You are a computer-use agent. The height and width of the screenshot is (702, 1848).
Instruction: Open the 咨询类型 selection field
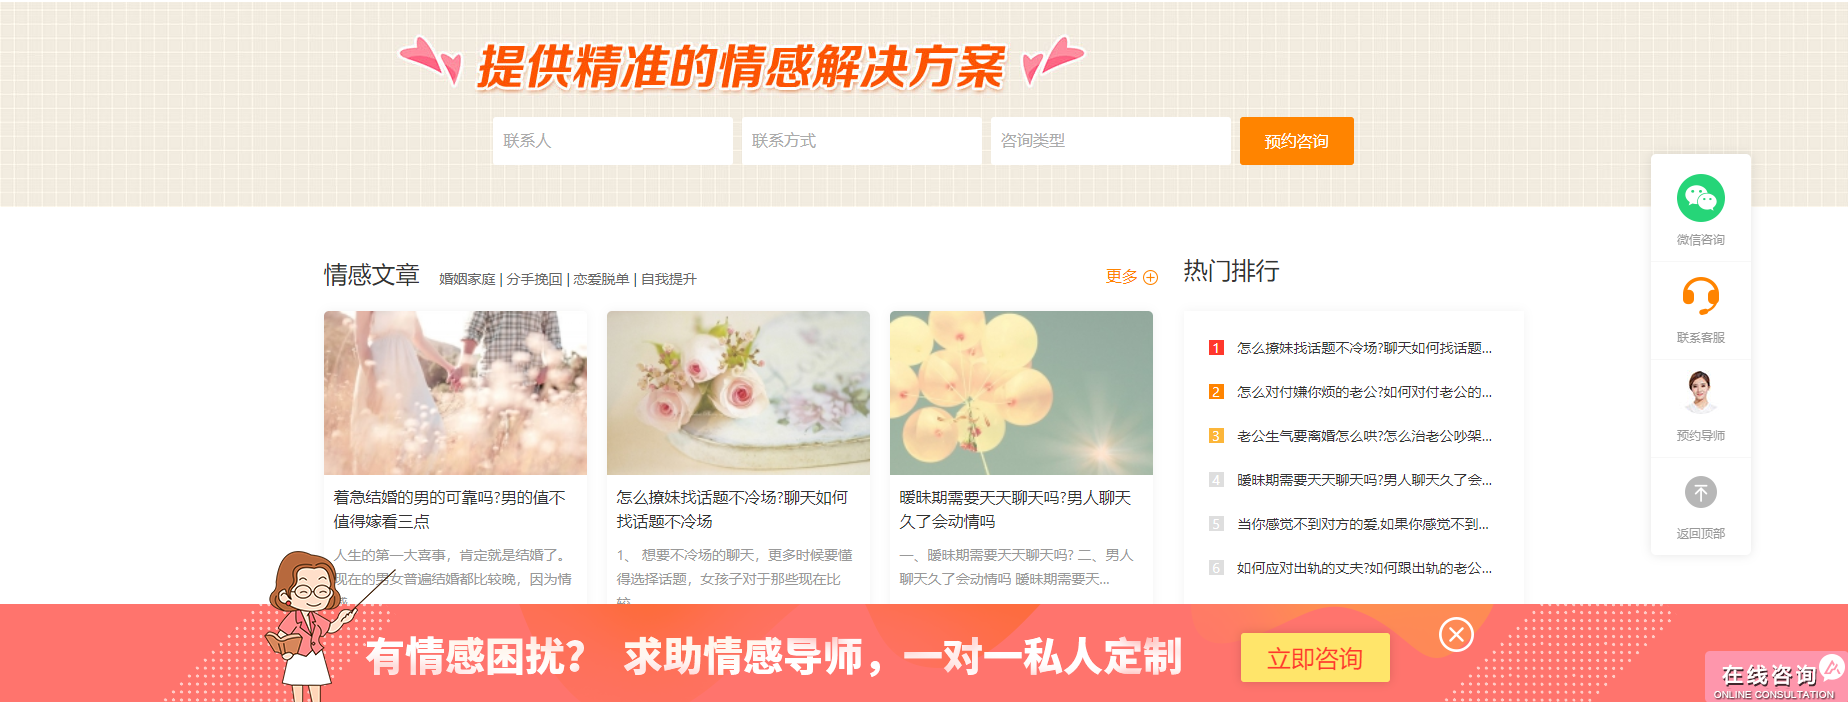click(1111, 141)
